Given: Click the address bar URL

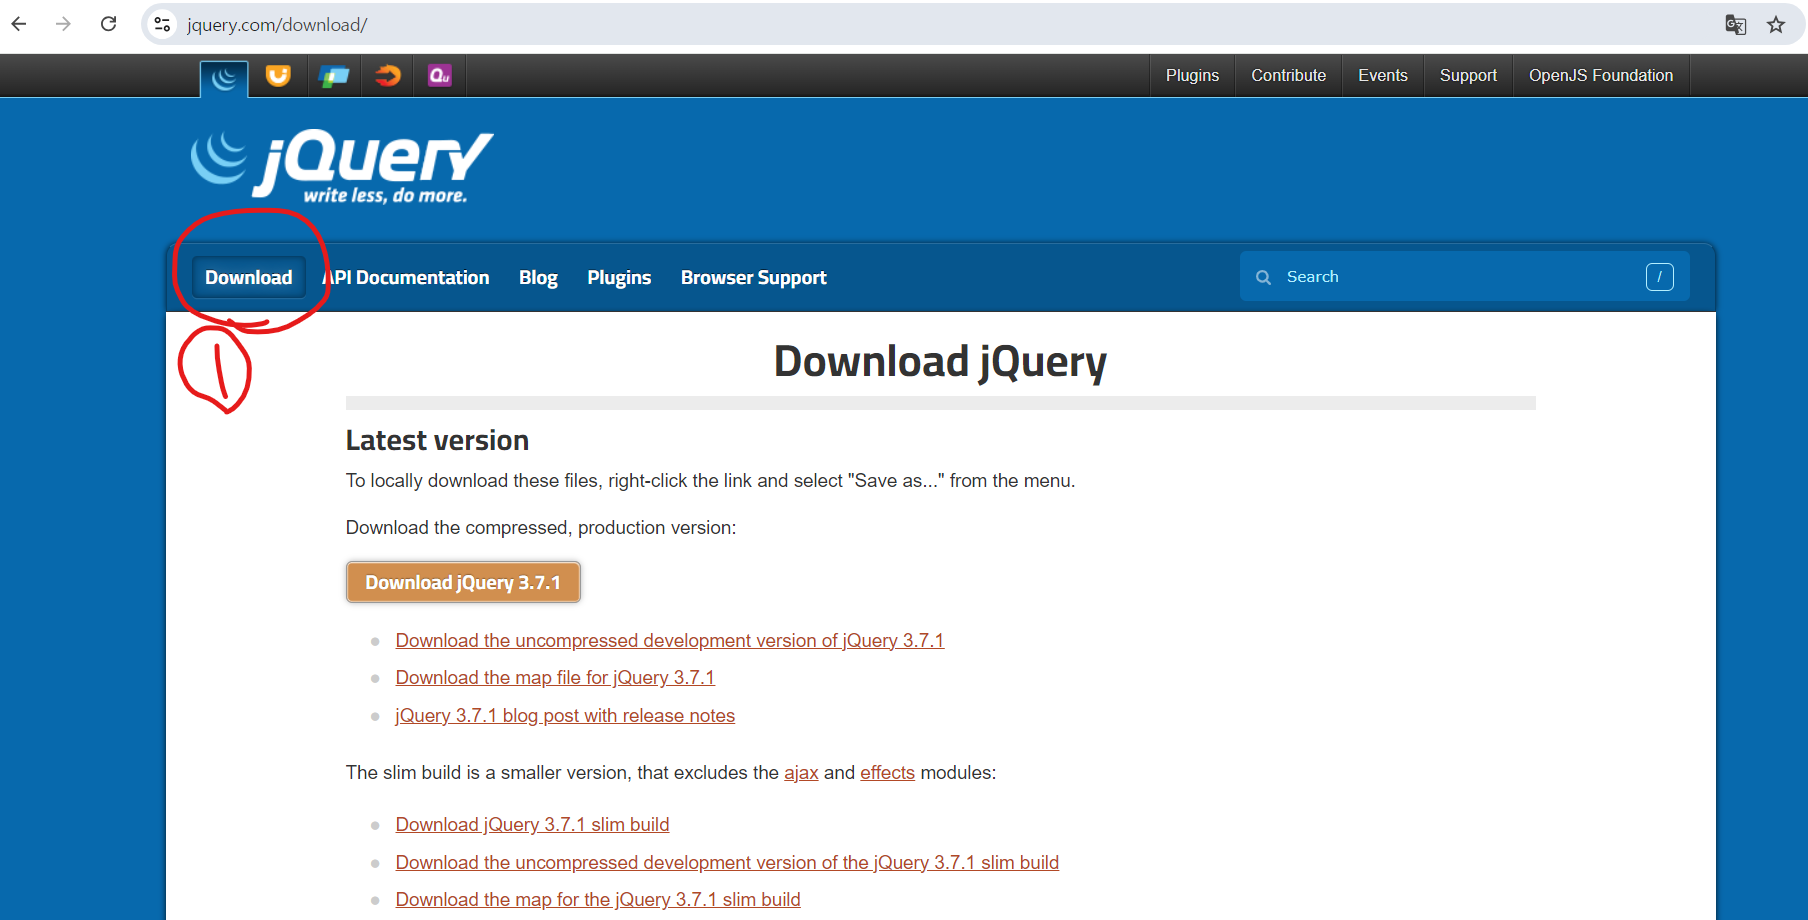Looking at the screenshot, I should point(277,25).
